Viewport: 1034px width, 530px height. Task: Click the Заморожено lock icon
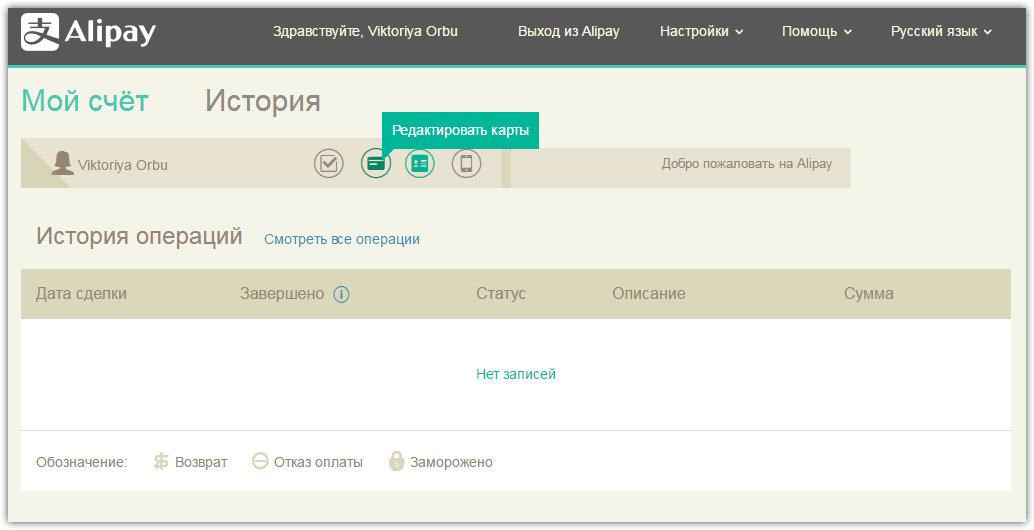tap(396, 461)
